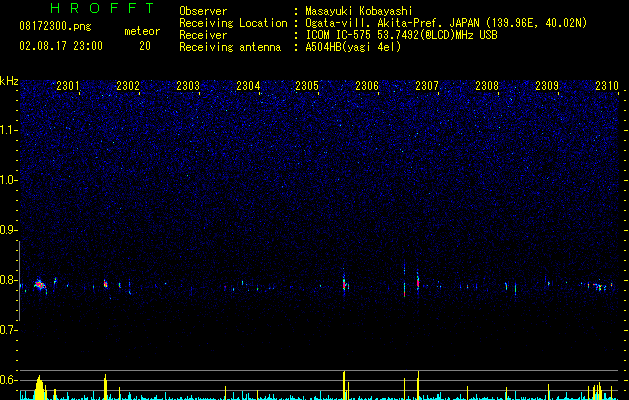Click the date 02.08.17 23:00

point(61,46)
